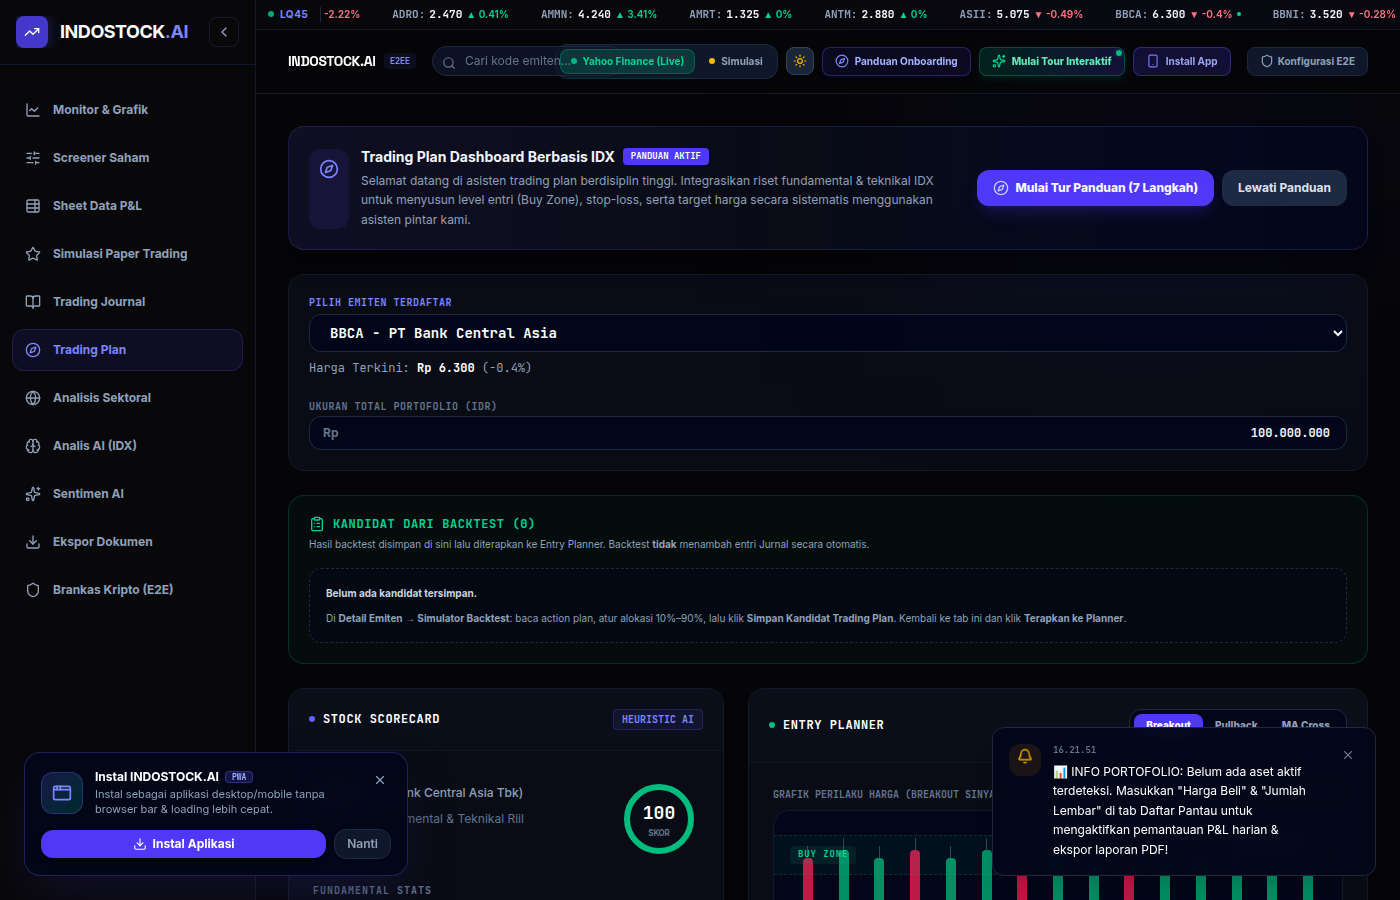Click the INDOSTOCK.AI logo icon
The height and width of the screenshot is (900, 1400).
(32, 32)
